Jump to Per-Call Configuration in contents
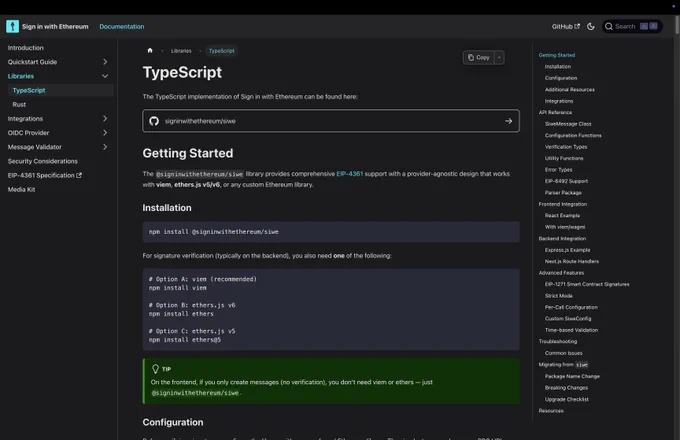The height and width of the screenshot is (440, 680). click(571, 307)
